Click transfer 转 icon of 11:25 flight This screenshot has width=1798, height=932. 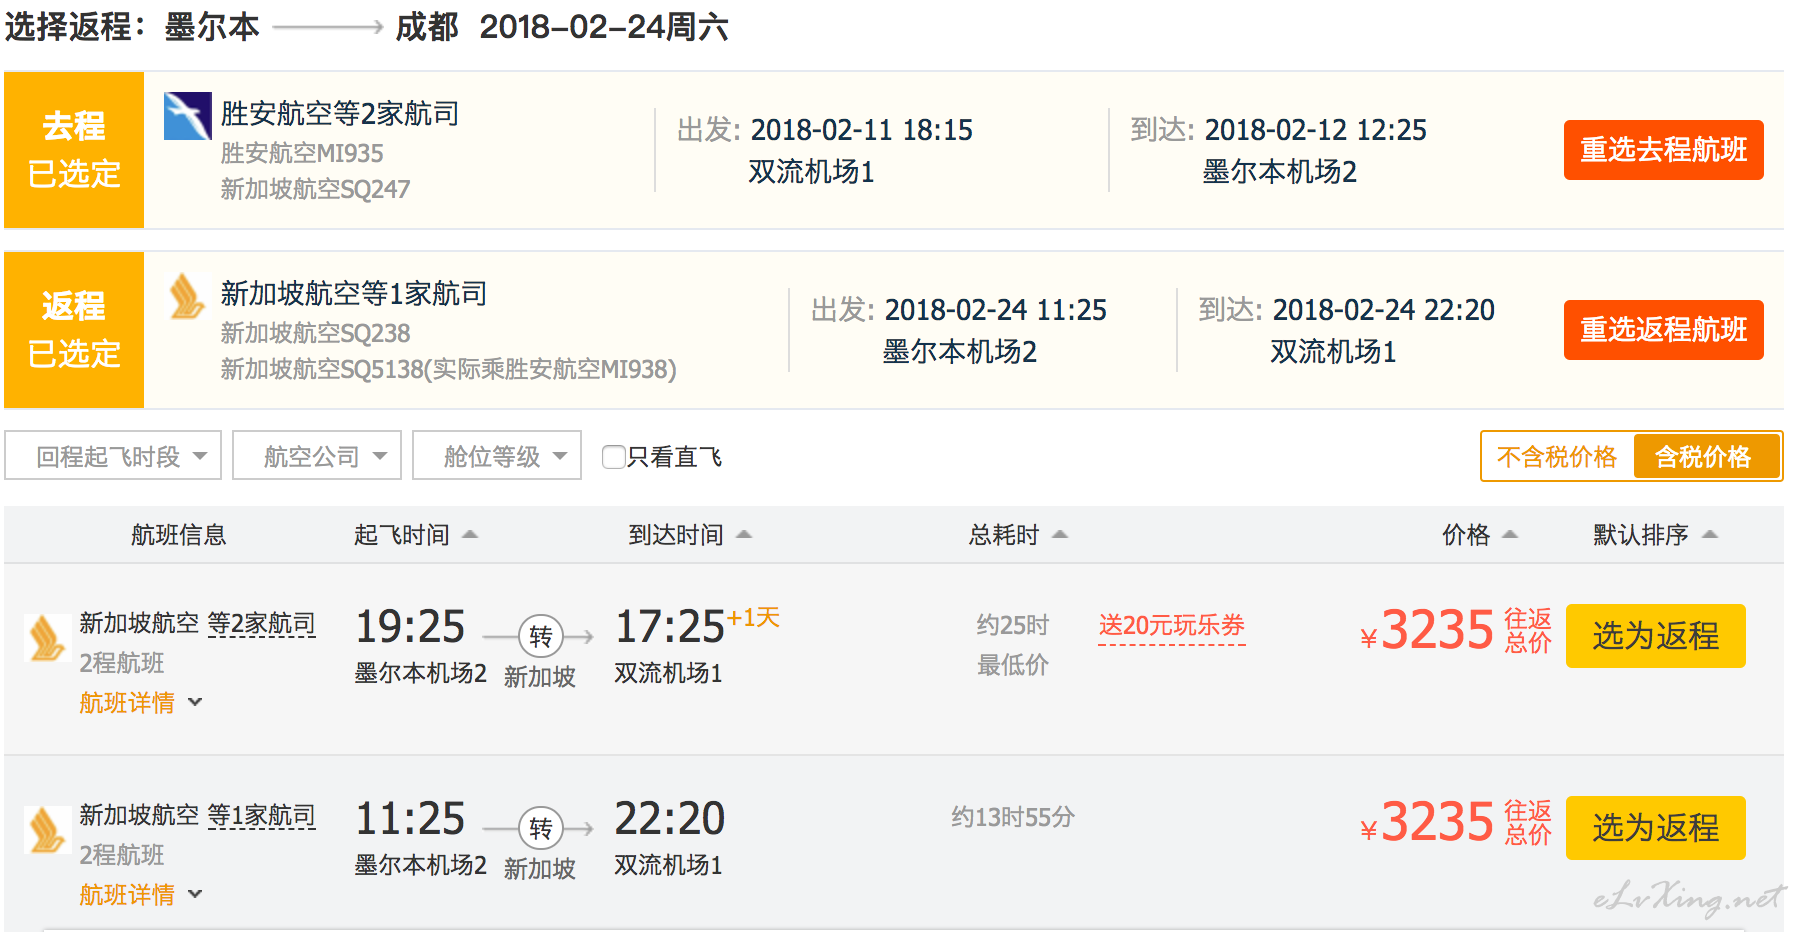[541, 828]
